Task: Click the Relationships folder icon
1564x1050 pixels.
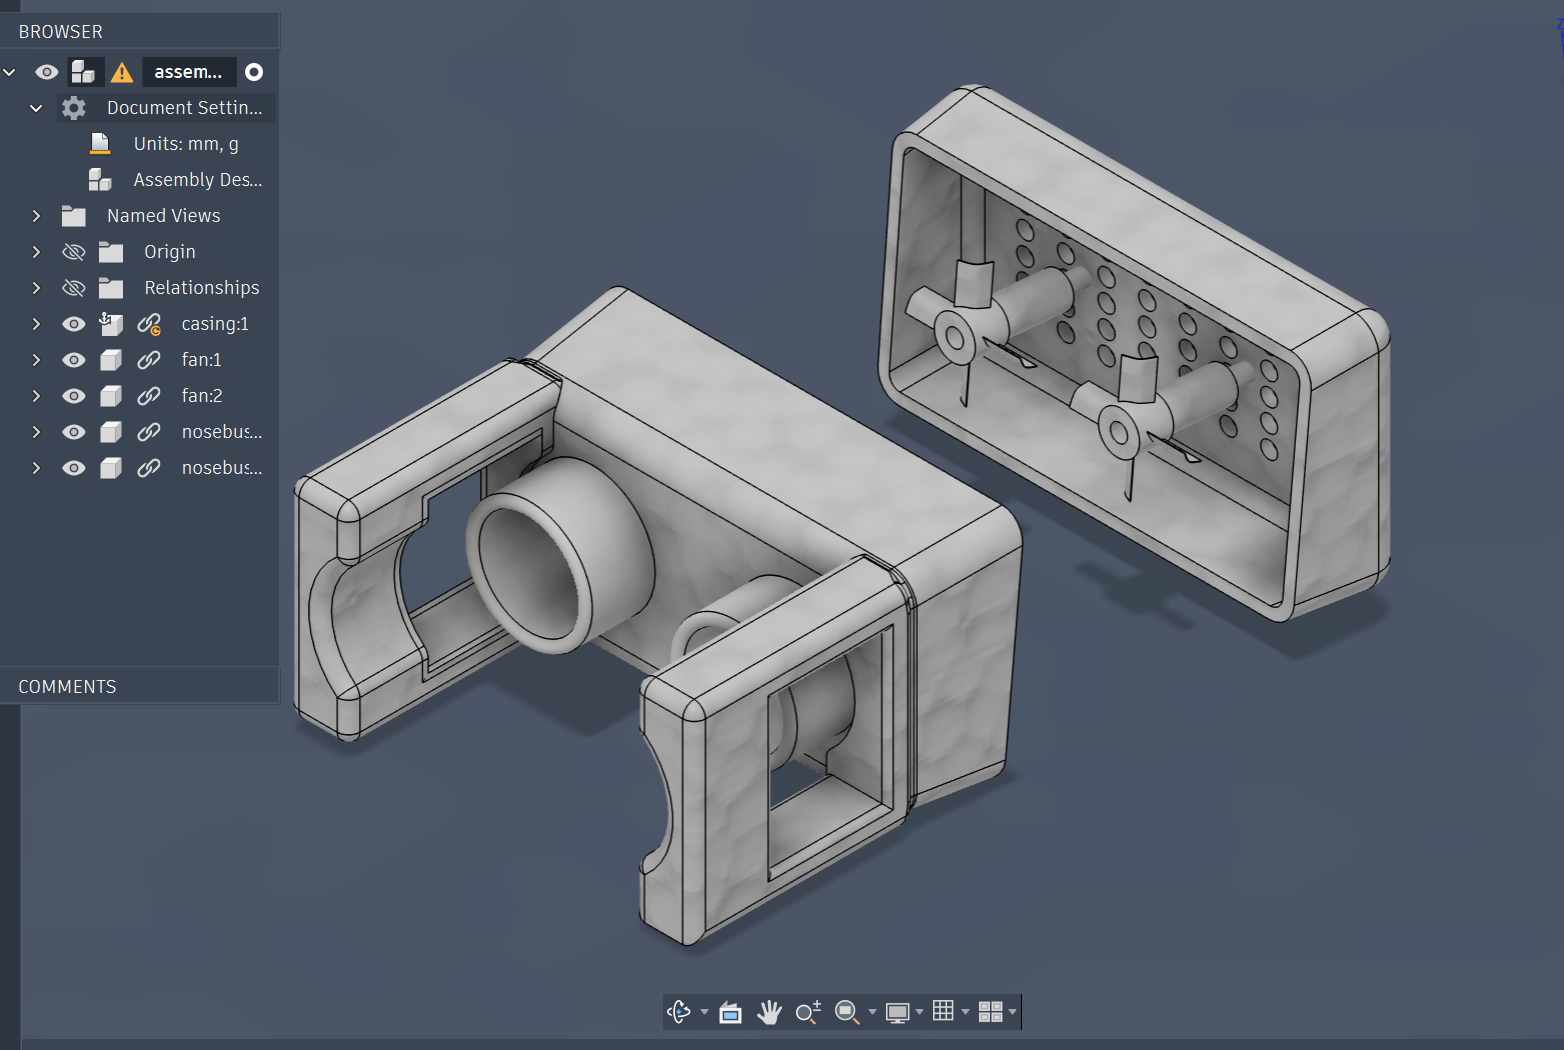Action: [x=111, y=288]
